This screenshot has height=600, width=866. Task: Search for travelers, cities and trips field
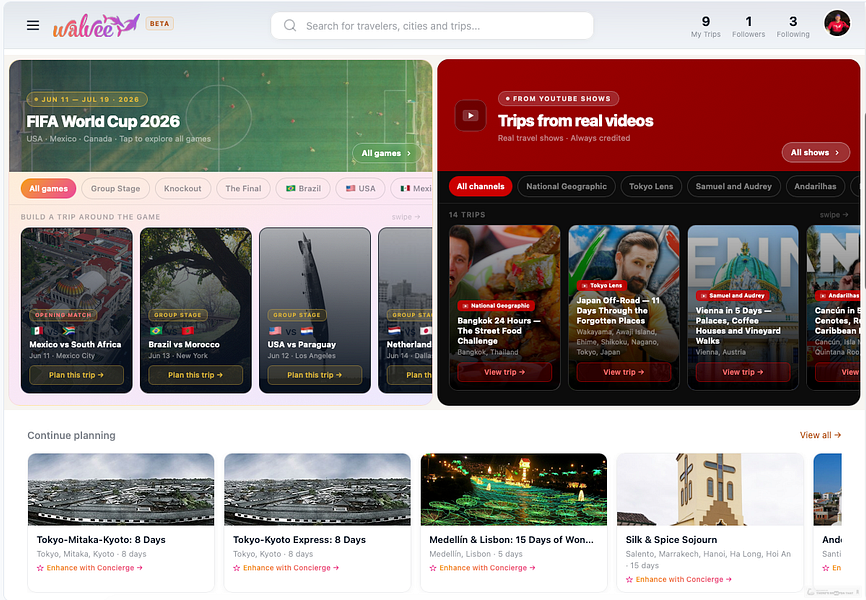click(432, 26)
